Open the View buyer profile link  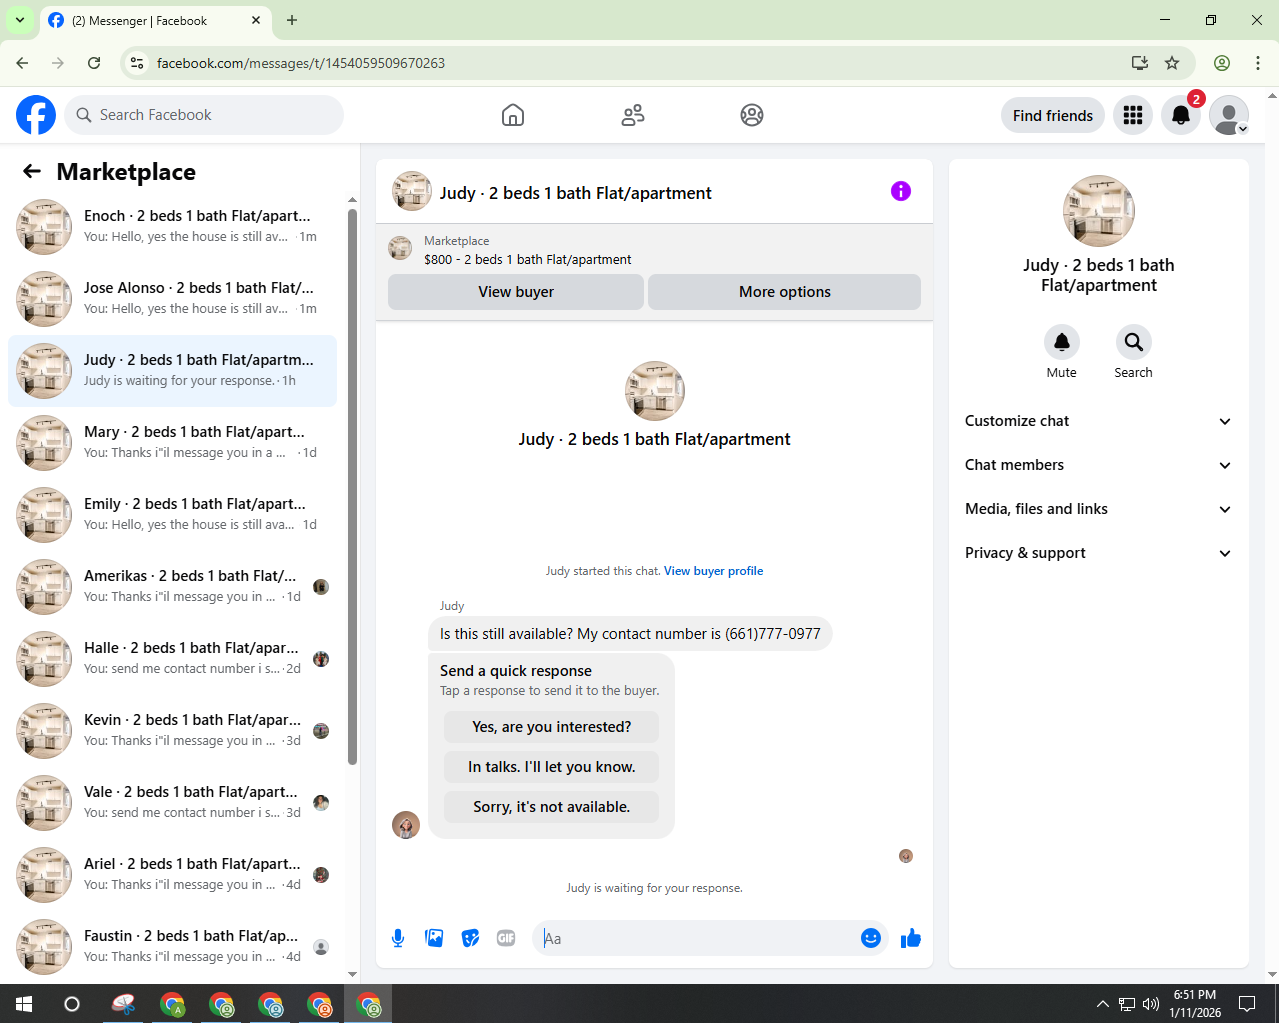[x=713, y=571]
